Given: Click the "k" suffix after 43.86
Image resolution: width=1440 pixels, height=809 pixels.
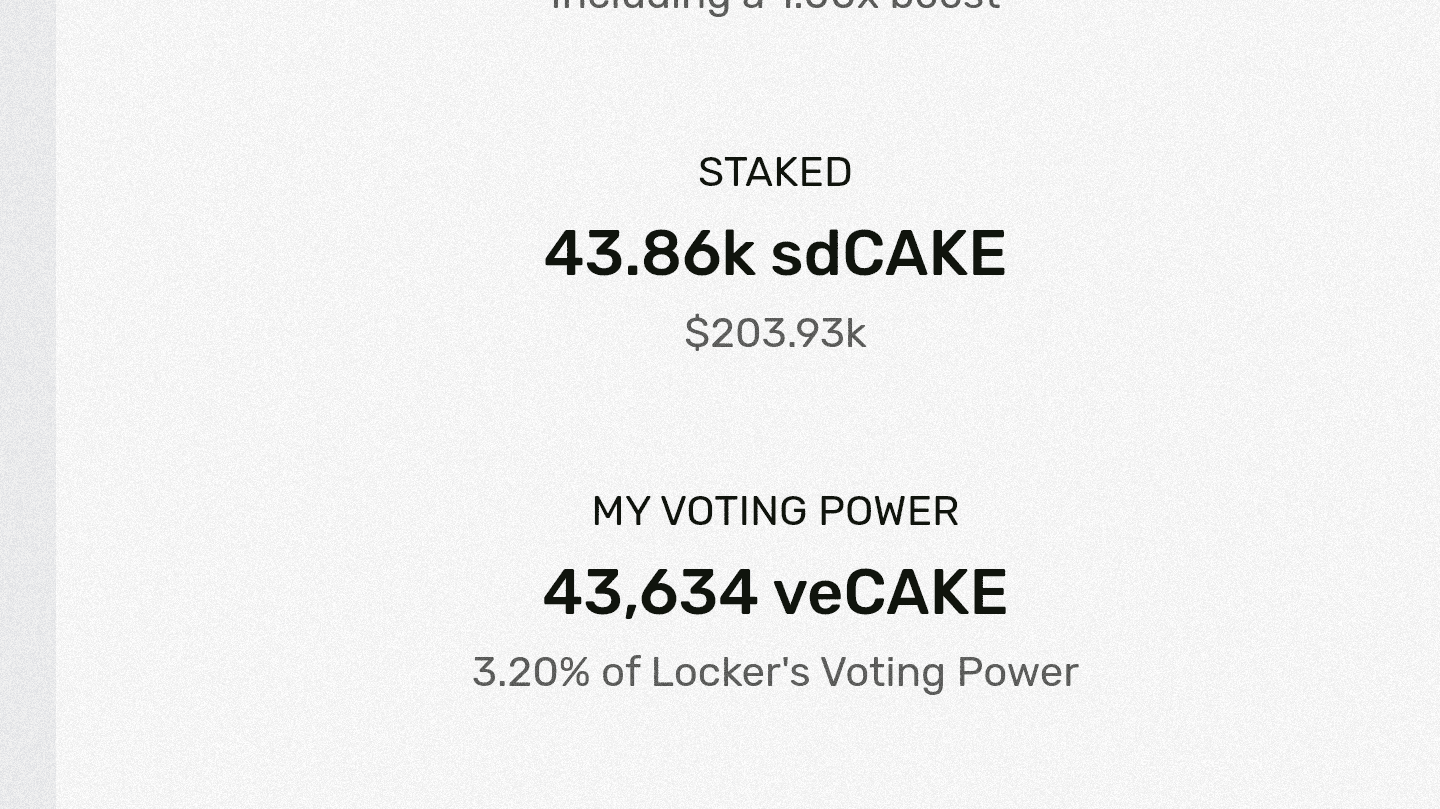Looking at the screenshot, I should (738, 254).
